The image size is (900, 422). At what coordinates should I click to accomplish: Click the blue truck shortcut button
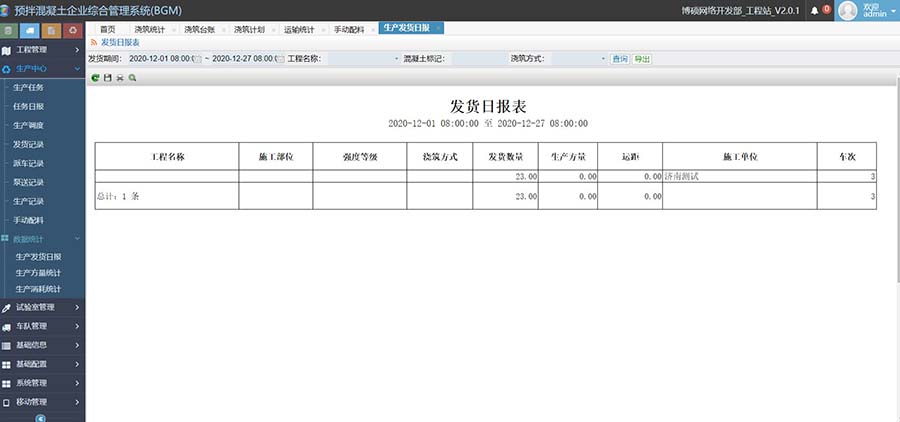click(30, 30)
